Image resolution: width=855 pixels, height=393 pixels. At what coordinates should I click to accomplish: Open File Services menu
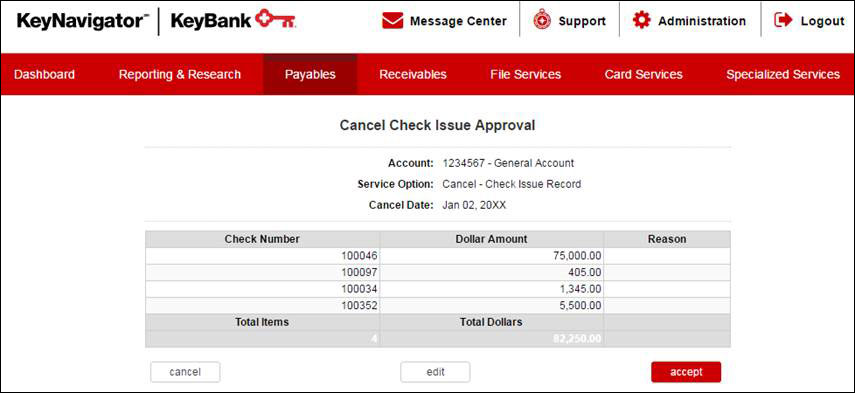(x=526, y=74)
